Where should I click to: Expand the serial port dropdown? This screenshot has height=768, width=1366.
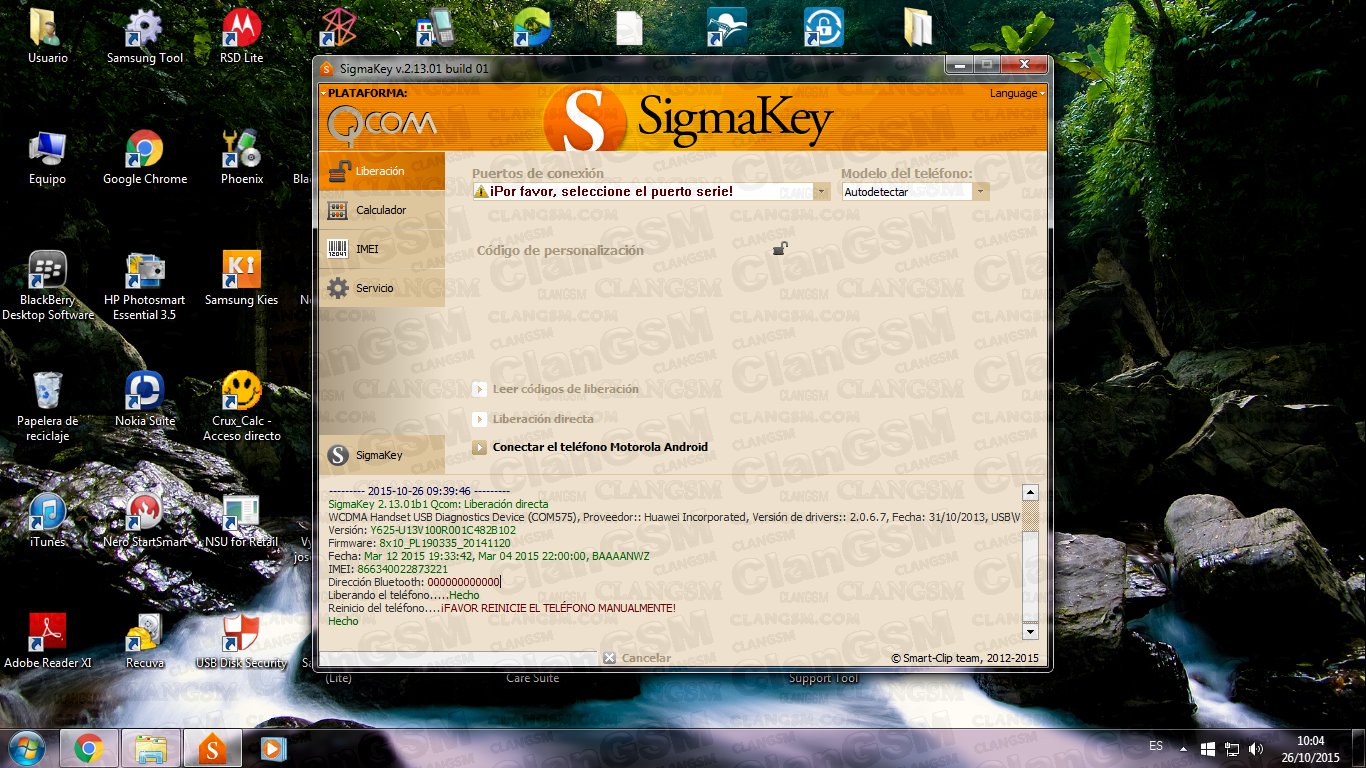coord(822,191)
